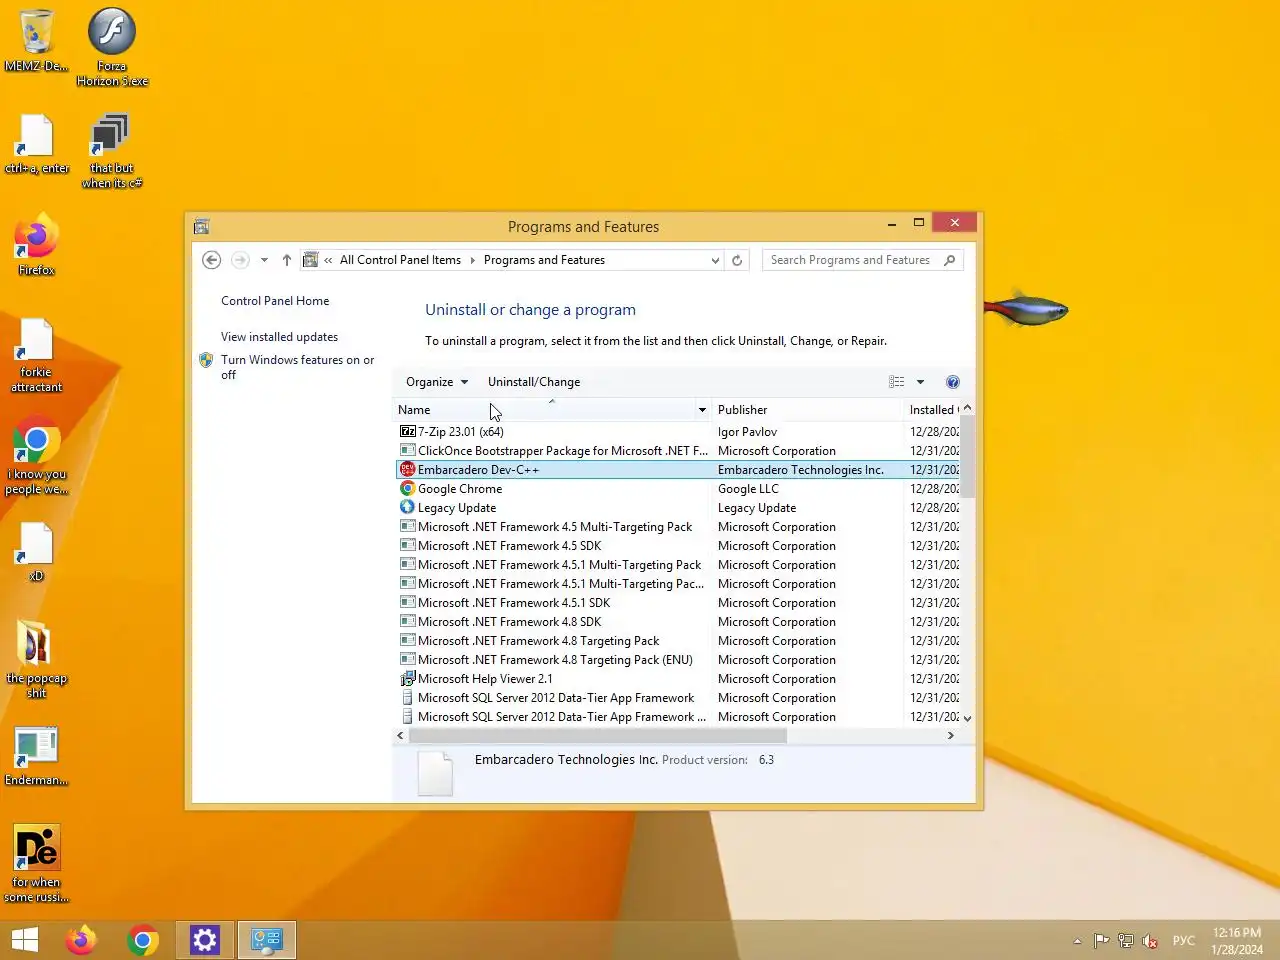1280x960 pixels.
Task: Click the horizontal scrollbar right arrow
Action: [950, 735]
